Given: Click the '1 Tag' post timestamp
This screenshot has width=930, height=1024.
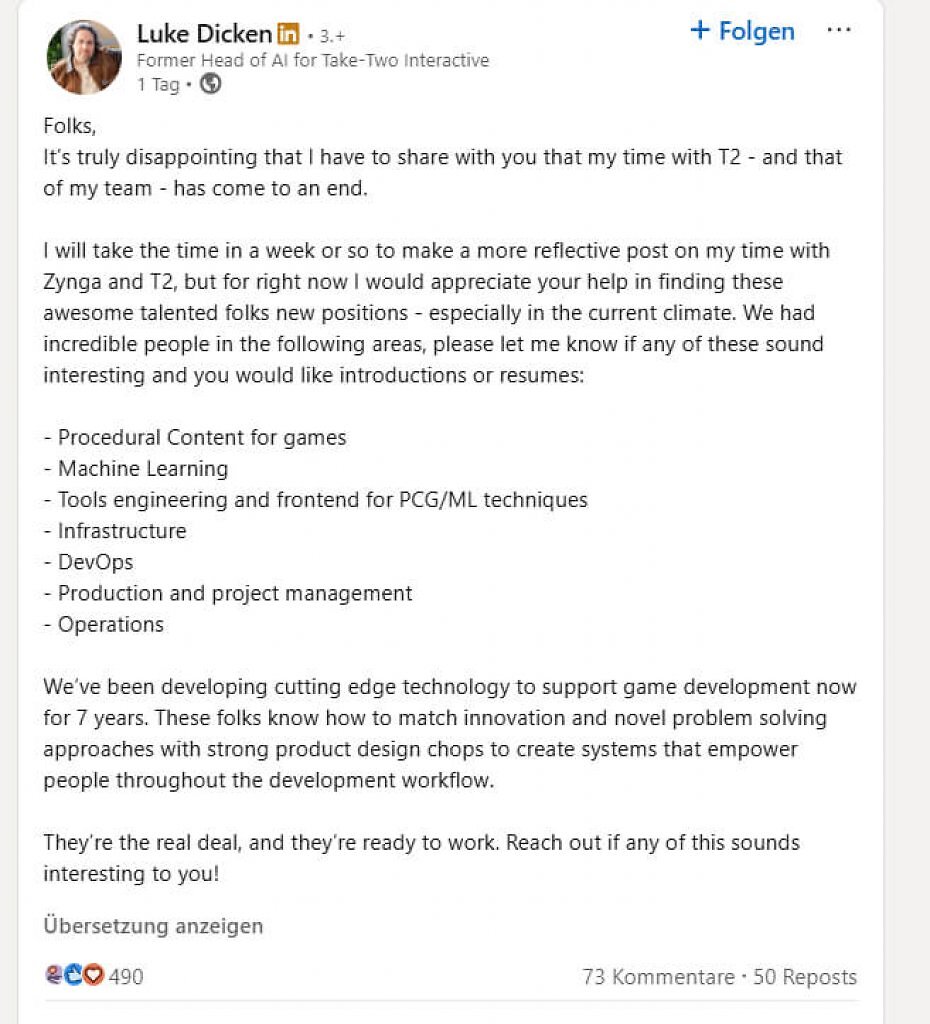Looking at the screenshot, I should pos(158,85).
